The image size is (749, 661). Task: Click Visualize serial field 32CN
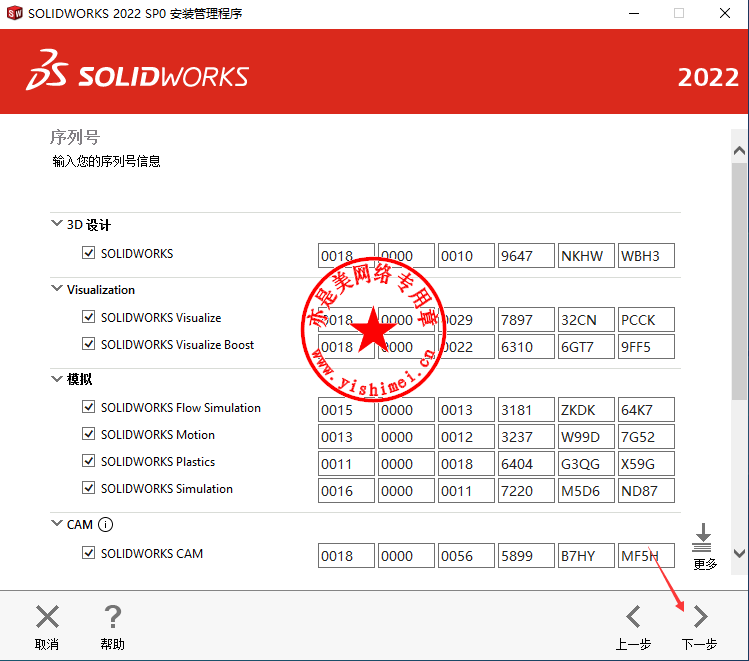pos(586,320)
